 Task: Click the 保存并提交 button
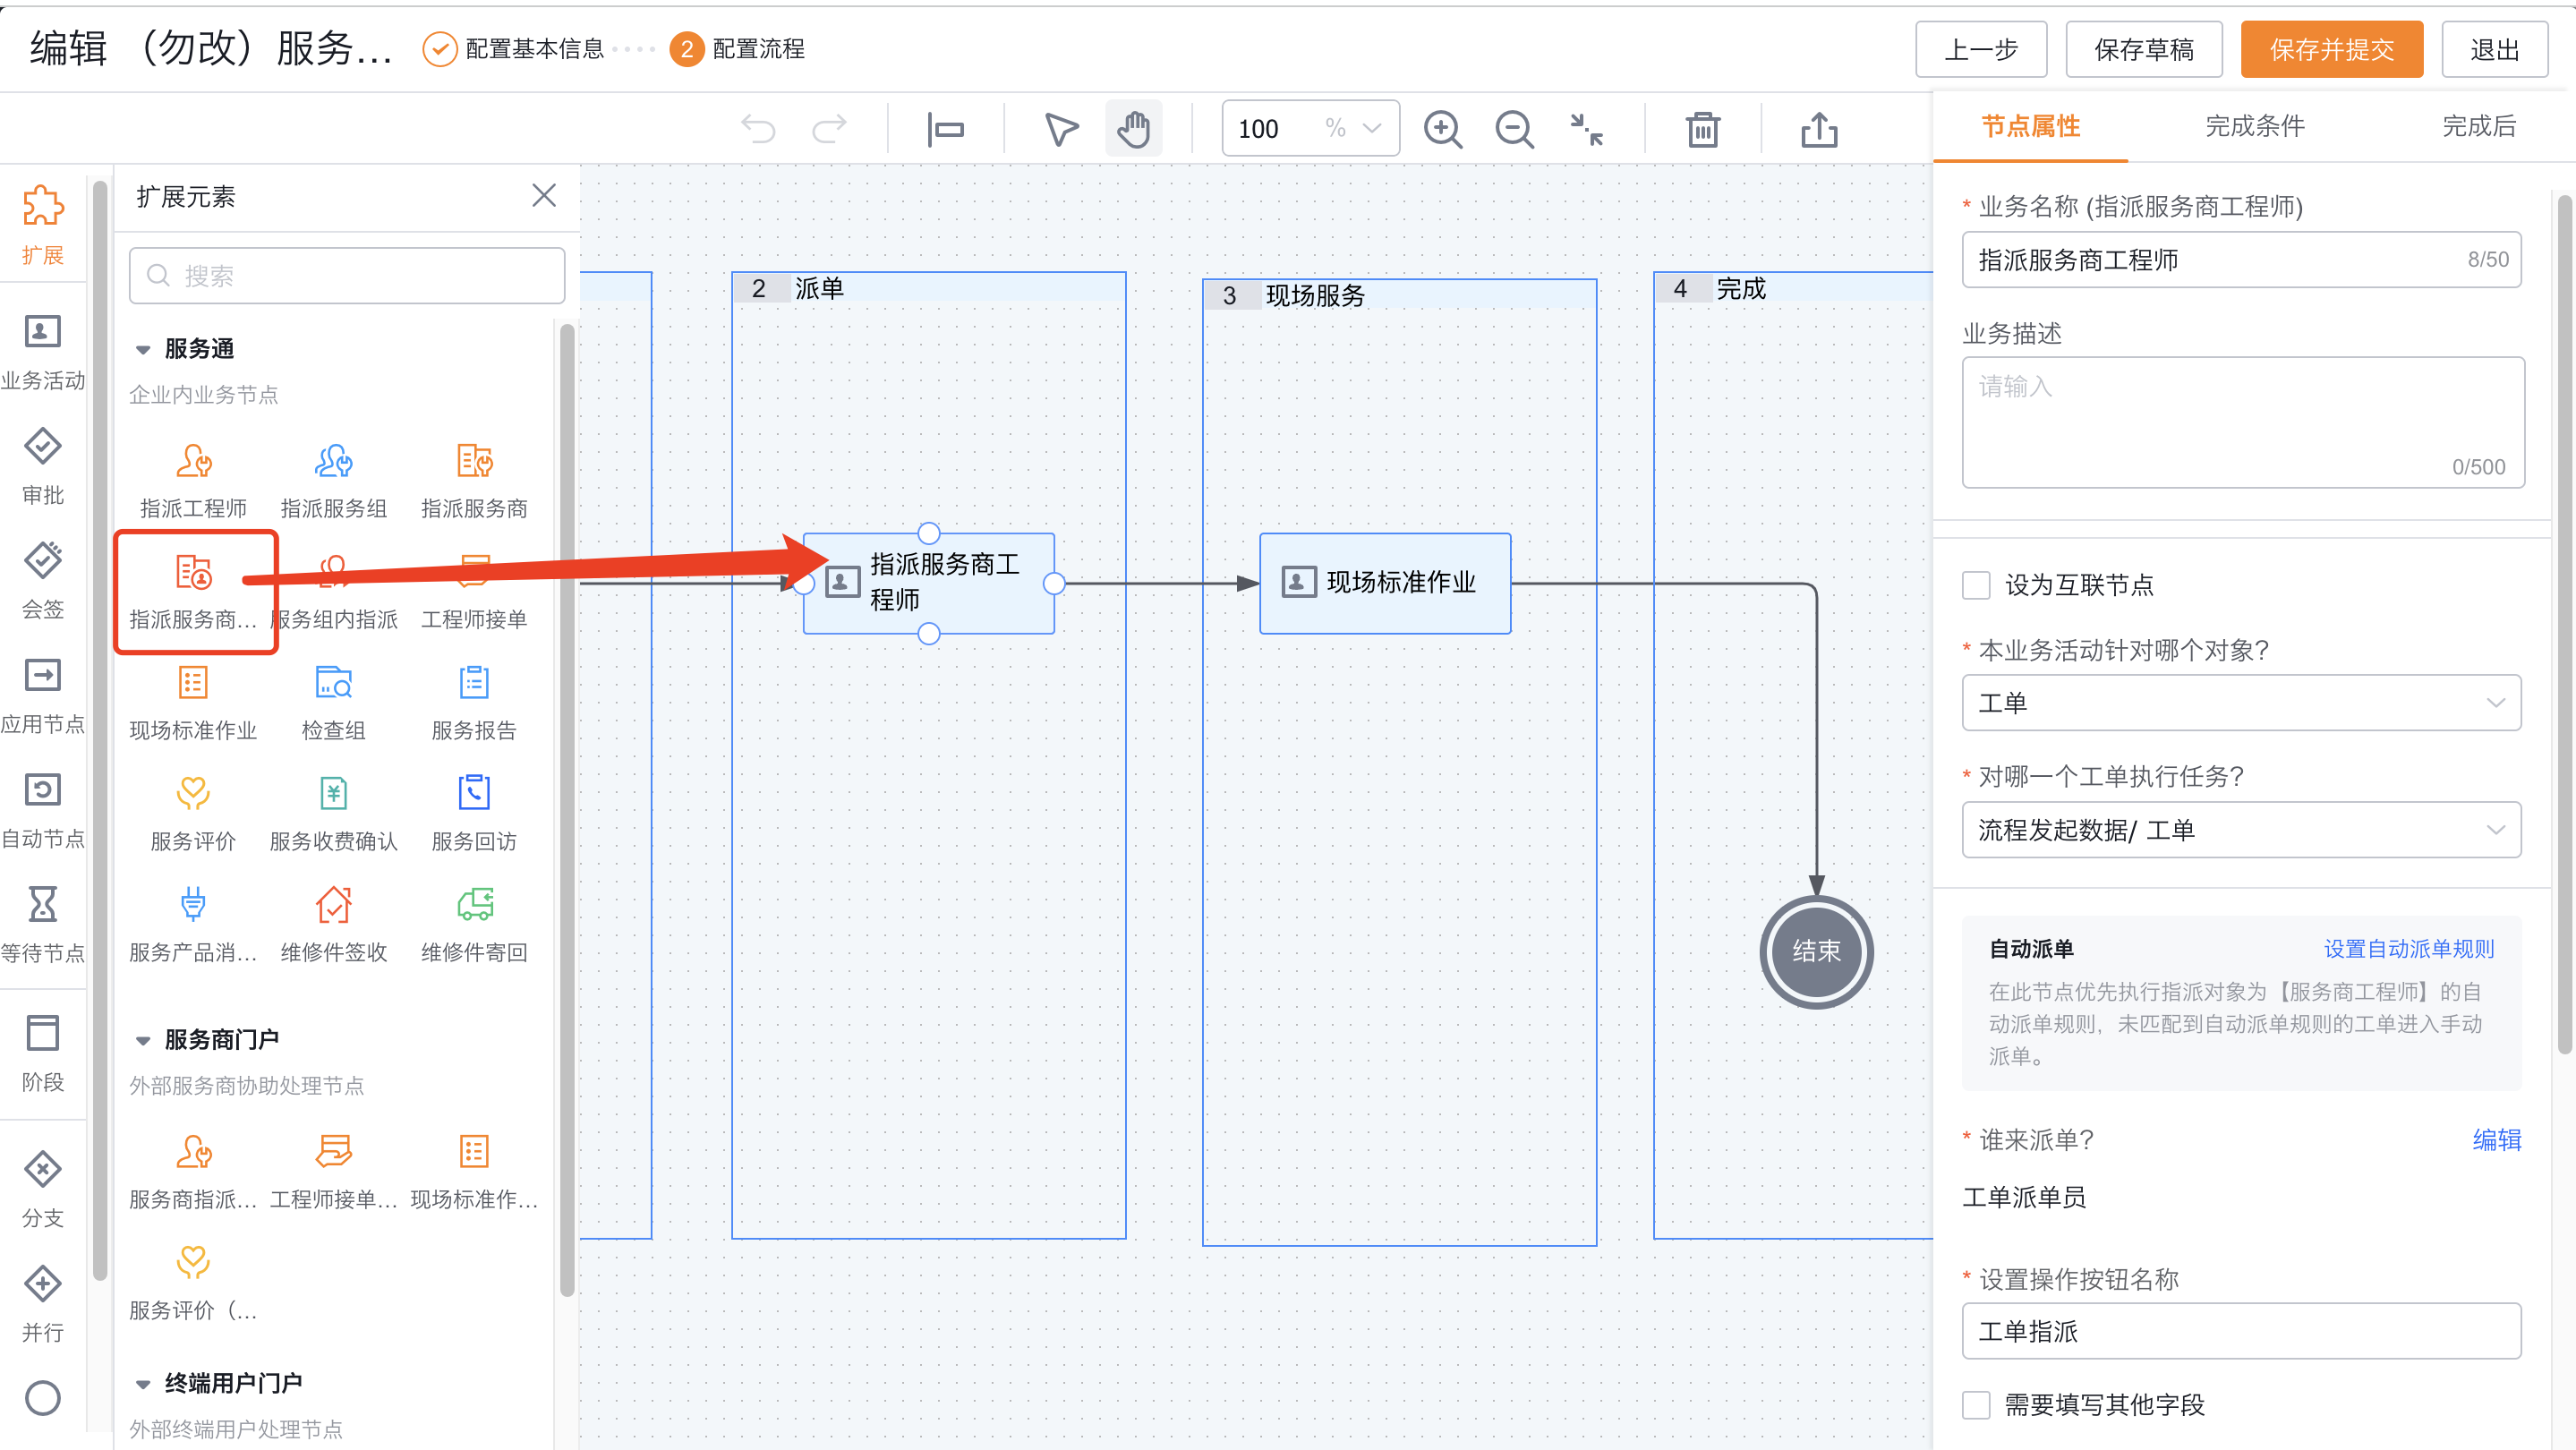click(x=2330, y=49)
